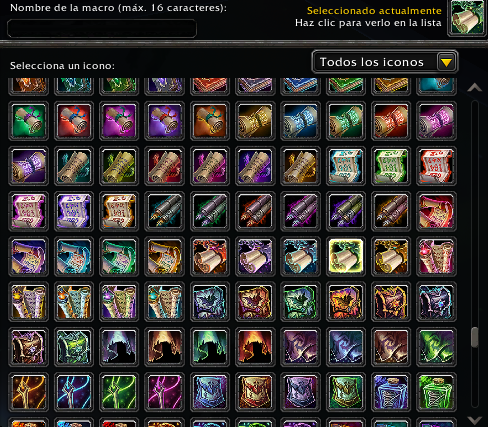Select the red-glow quill pens icon
The width and height of the screenshot is (488, 427).
[255, 211]
